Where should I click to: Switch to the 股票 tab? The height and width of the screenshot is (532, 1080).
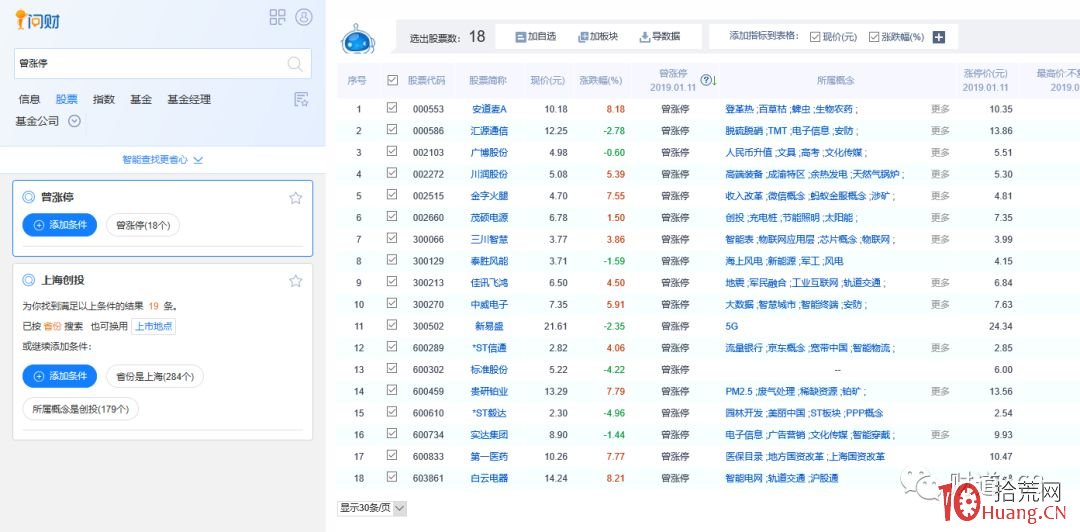[67, 99]
